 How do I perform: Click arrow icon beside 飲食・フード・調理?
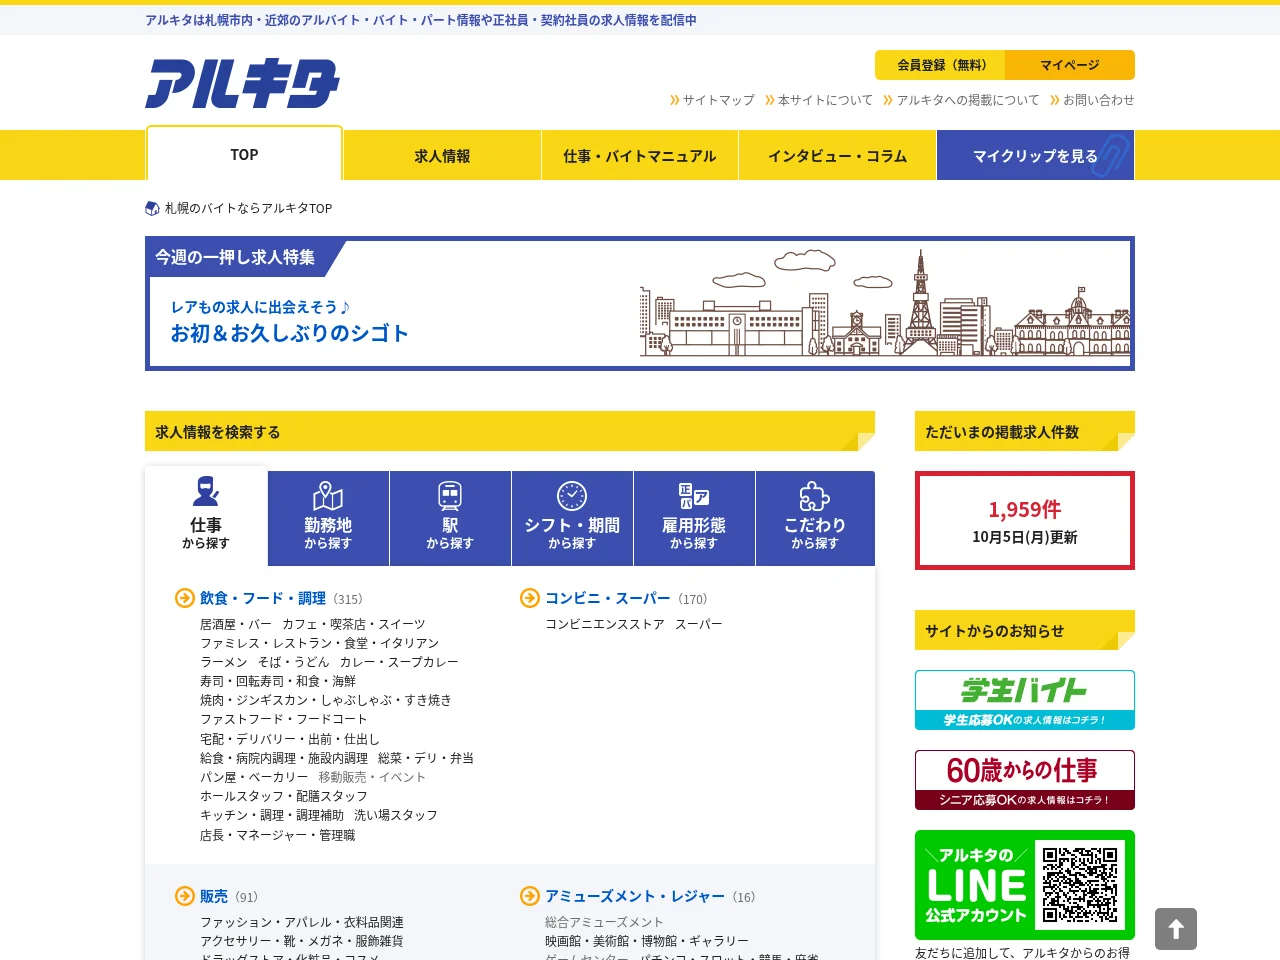point(185,598)
